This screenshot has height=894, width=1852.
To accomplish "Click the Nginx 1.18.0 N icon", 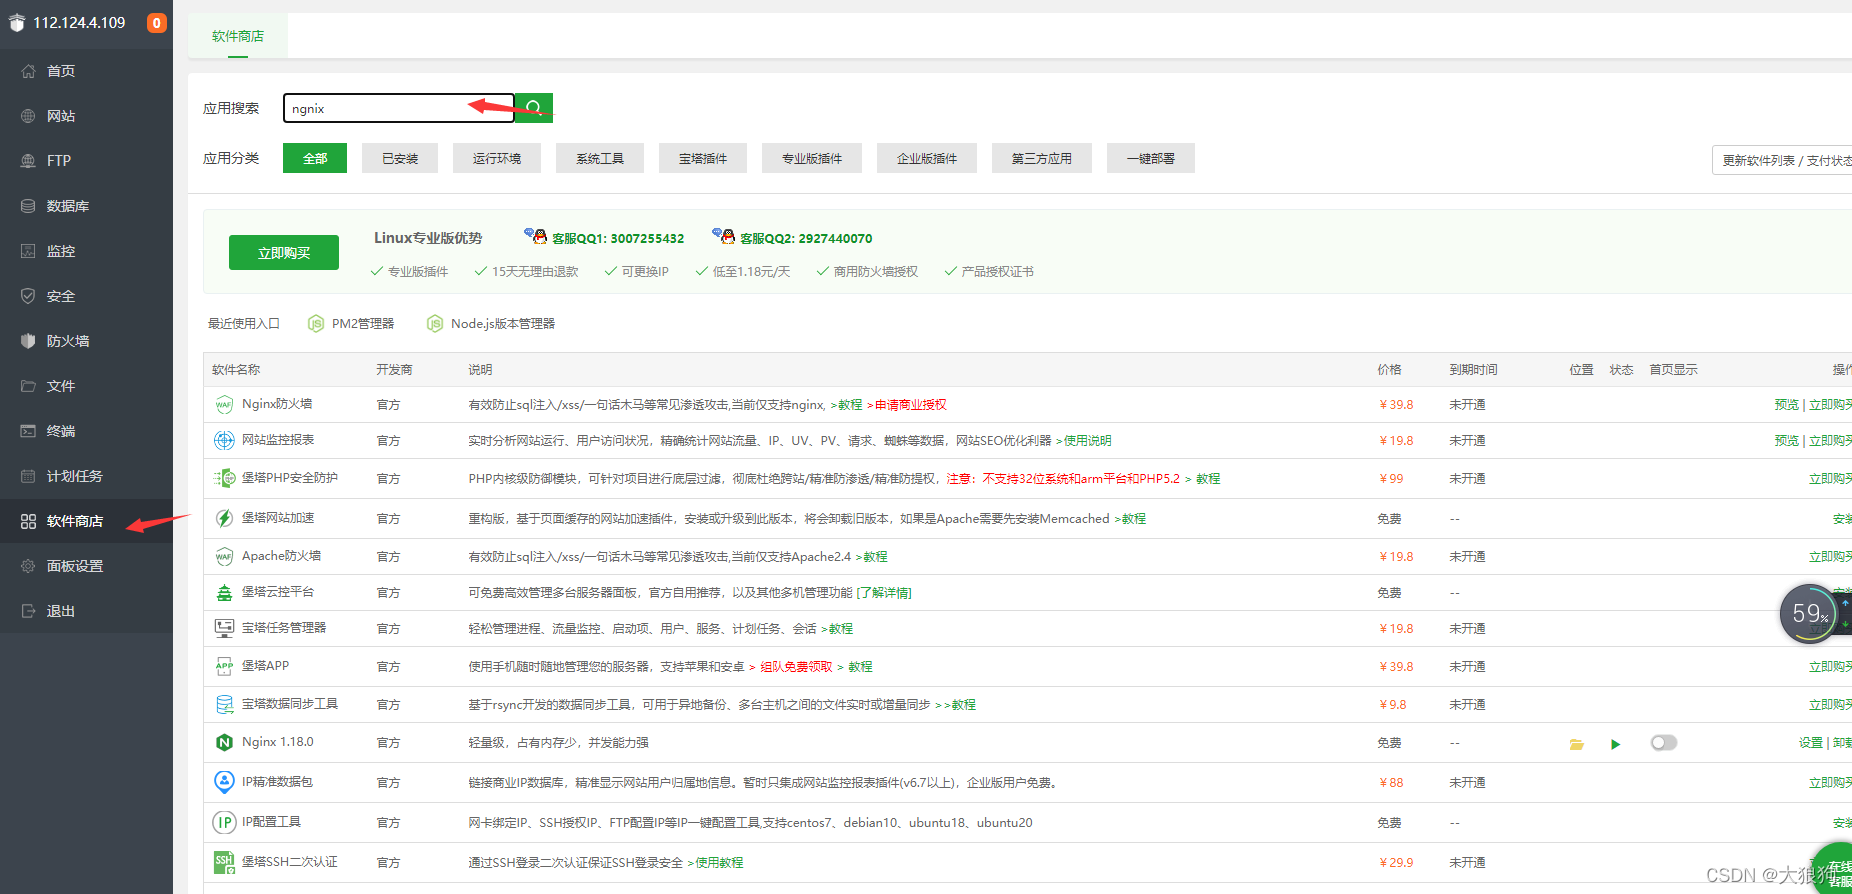I will point(224,742).
